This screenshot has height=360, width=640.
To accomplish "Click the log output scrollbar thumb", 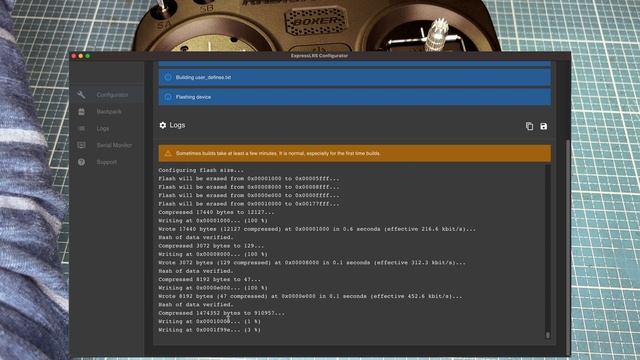I will pos(548,335).
